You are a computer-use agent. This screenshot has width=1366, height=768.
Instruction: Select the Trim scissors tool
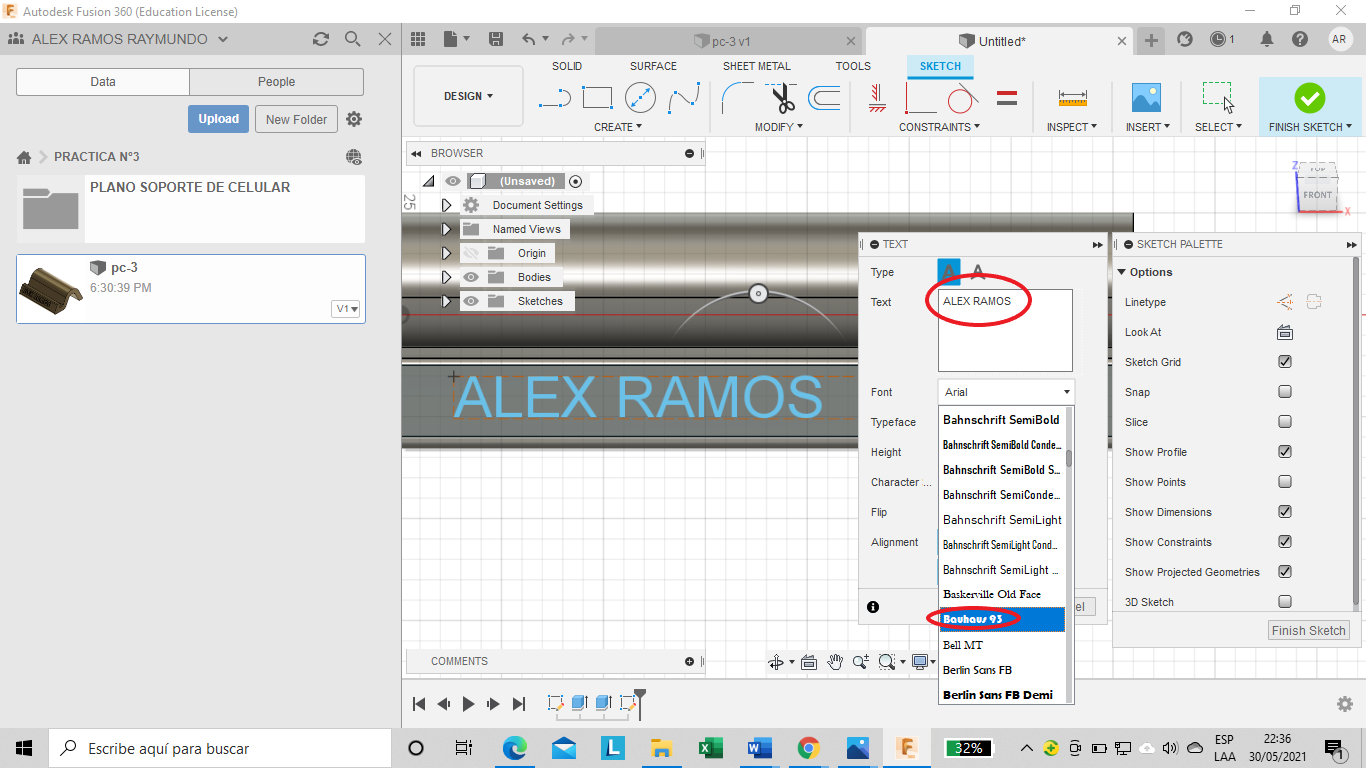[x=781, y=98]
